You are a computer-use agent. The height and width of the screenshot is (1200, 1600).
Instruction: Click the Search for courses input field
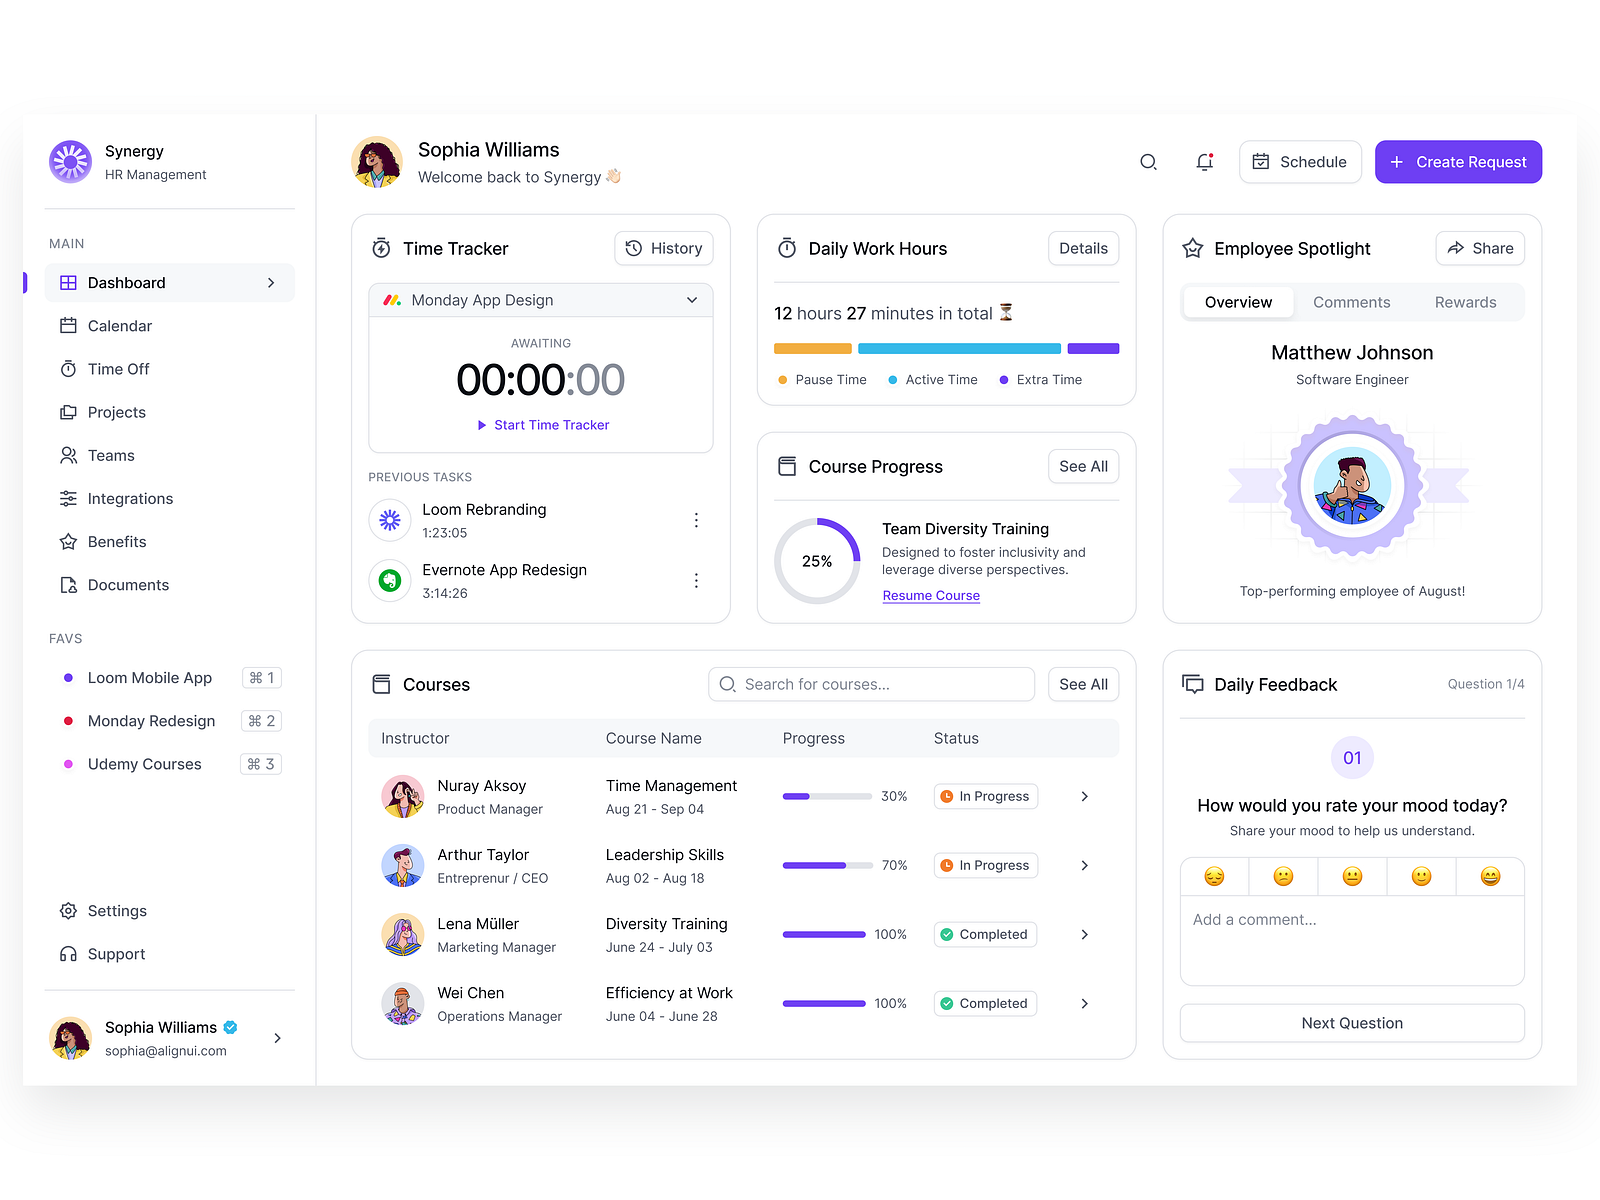point(870,684)
